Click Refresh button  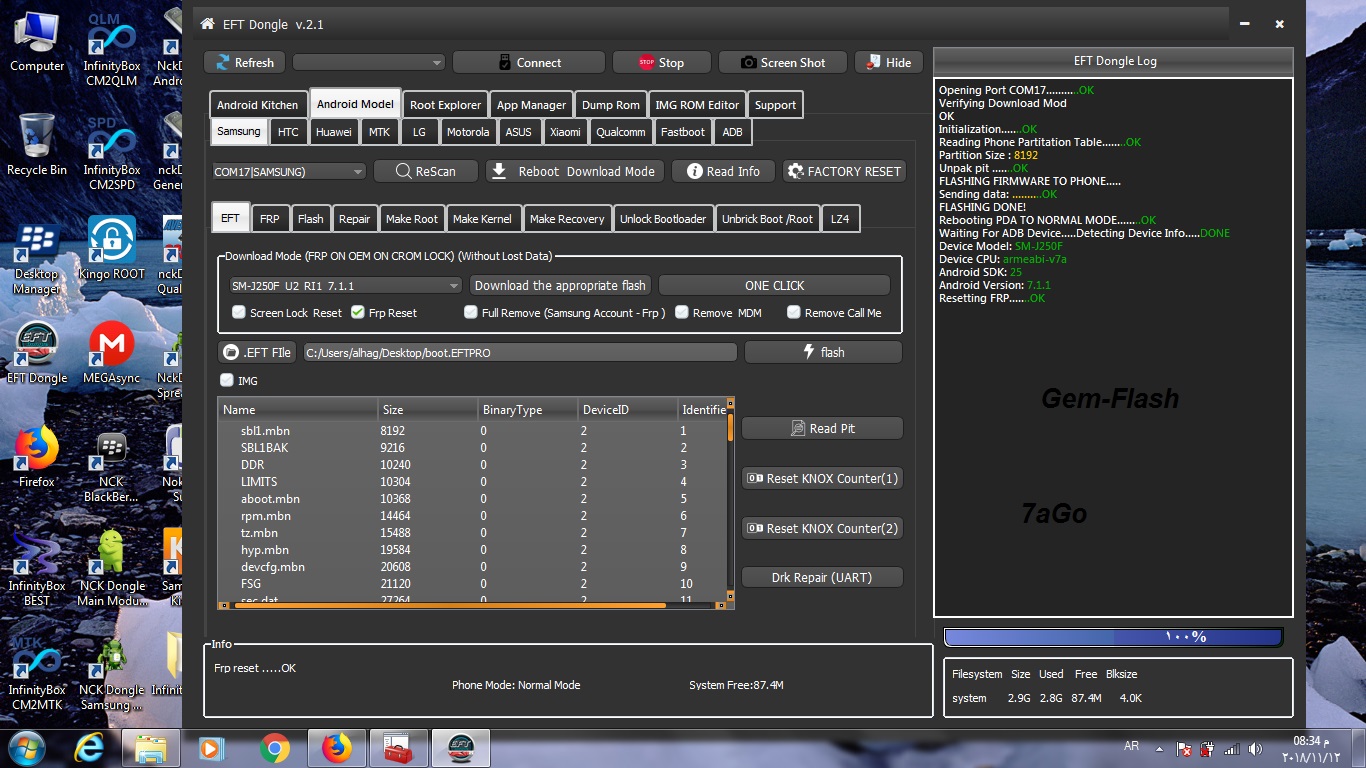click(x=244, y=62)
